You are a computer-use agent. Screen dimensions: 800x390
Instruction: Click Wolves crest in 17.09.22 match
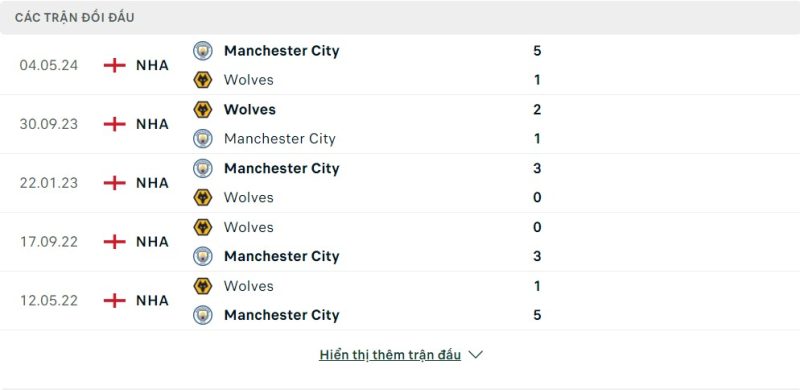203,227
